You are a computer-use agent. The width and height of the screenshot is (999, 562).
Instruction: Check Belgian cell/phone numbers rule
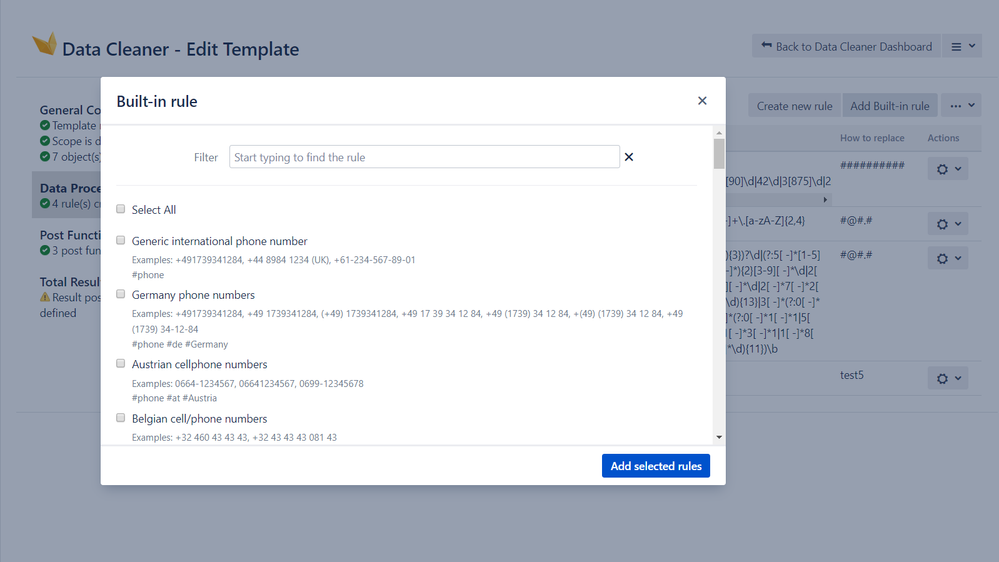[120, 418]
